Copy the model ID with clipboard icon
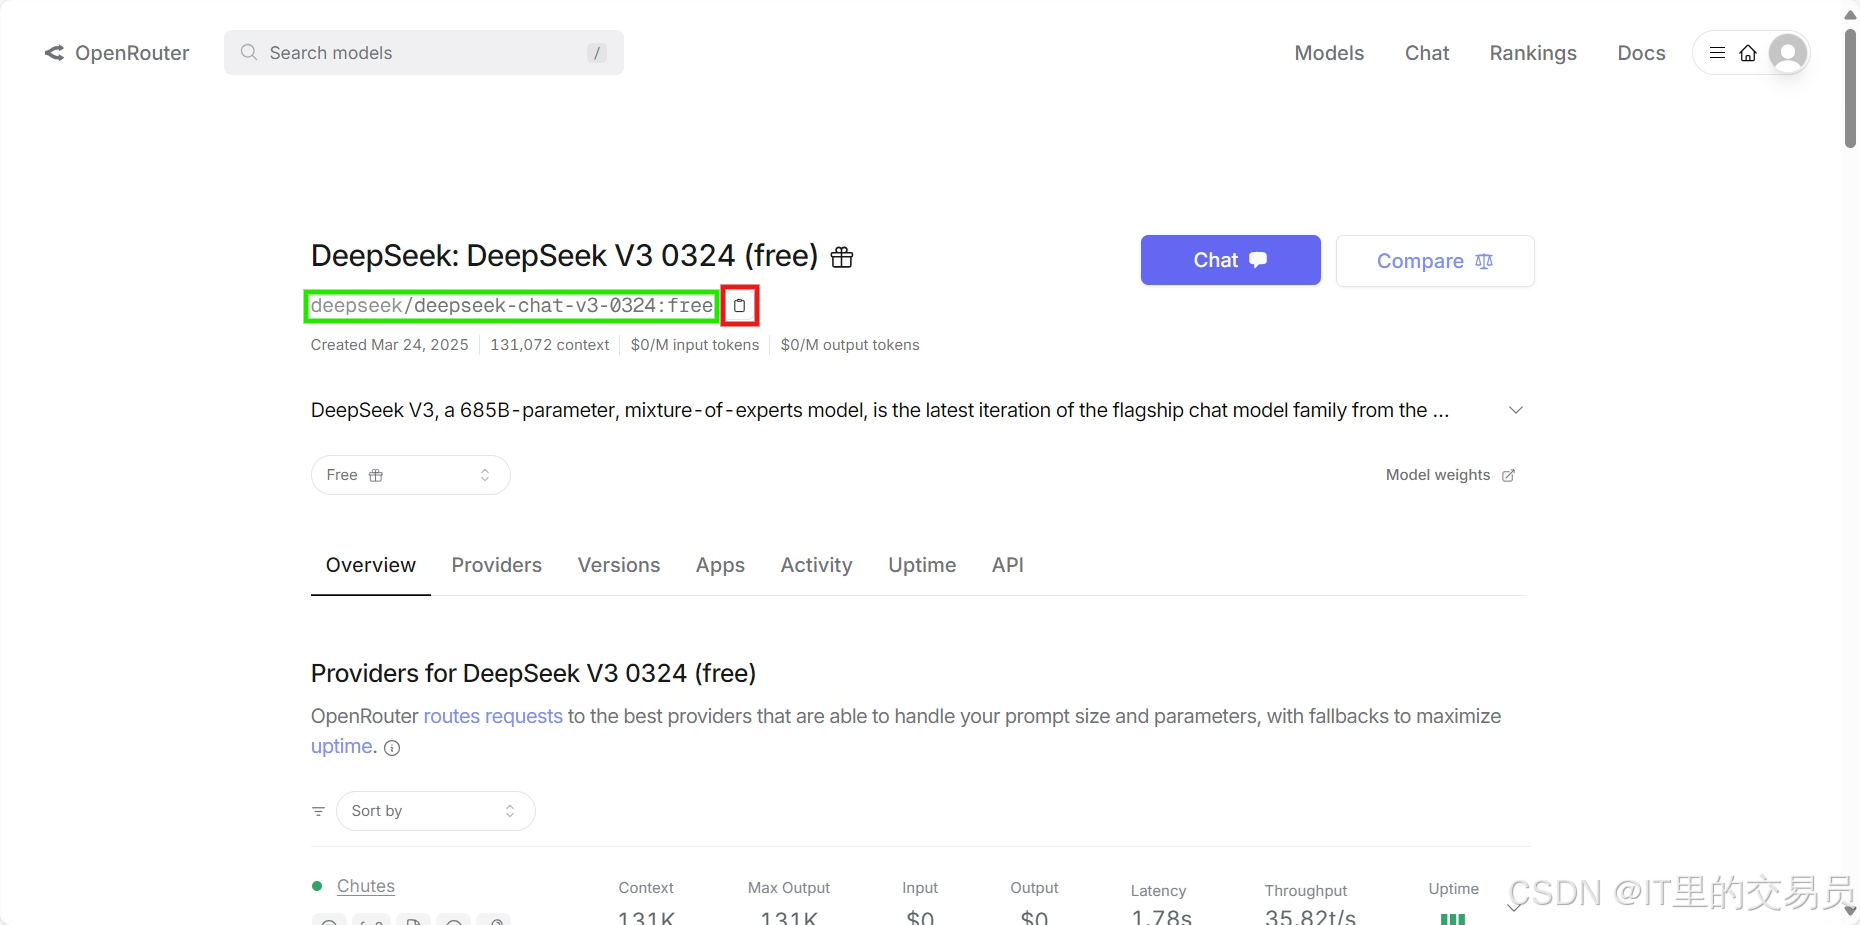This screenshot has width=1860, height=925. [740, 305]
